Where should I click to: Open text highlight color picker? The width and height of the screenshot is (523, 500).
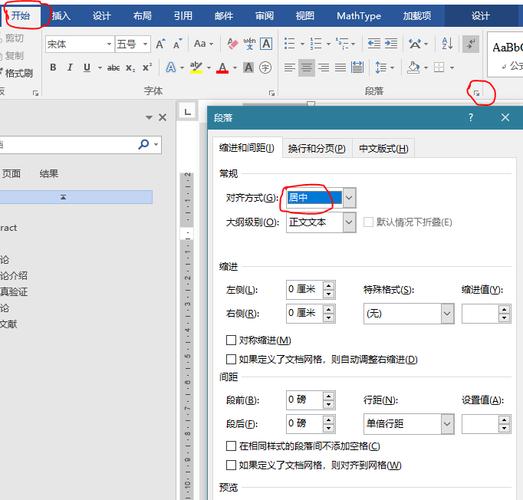click(209, 68)
